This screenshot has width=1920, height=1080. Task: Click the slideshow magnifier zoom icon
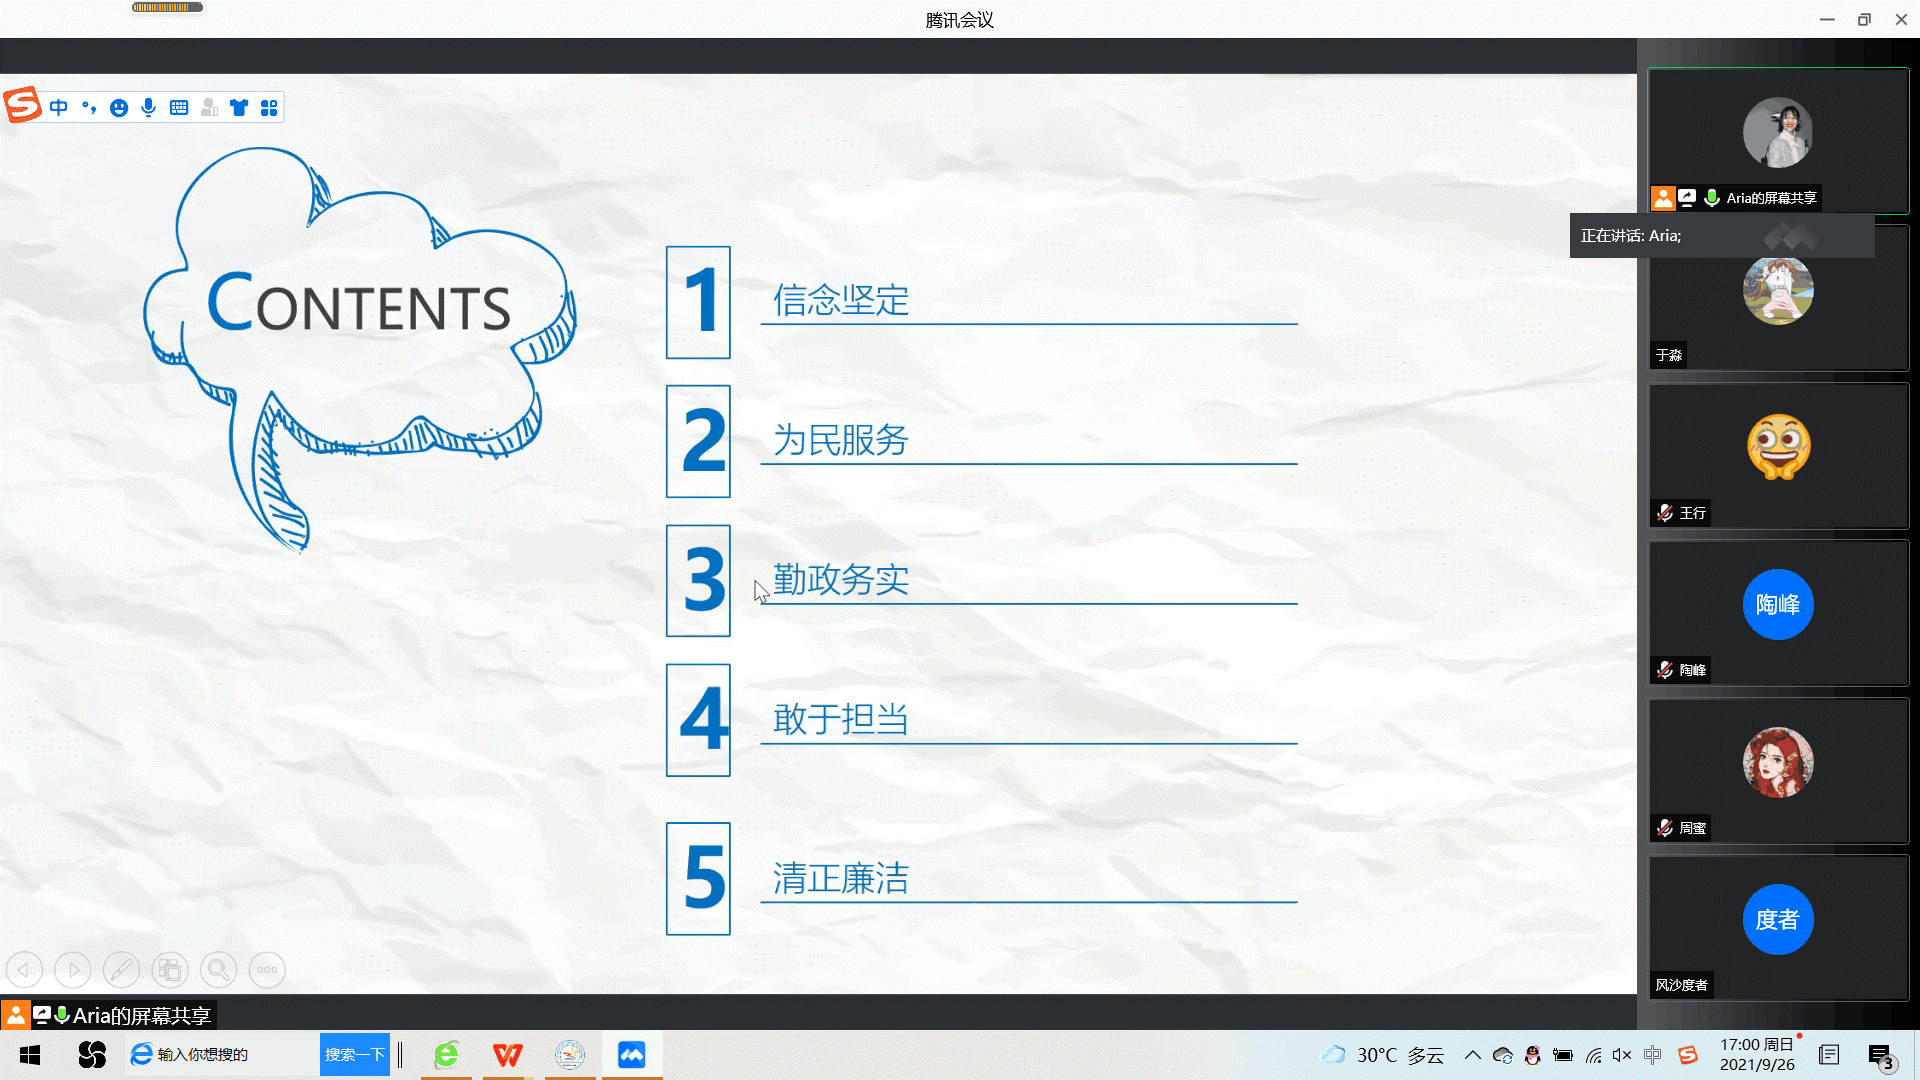(218, 969)
